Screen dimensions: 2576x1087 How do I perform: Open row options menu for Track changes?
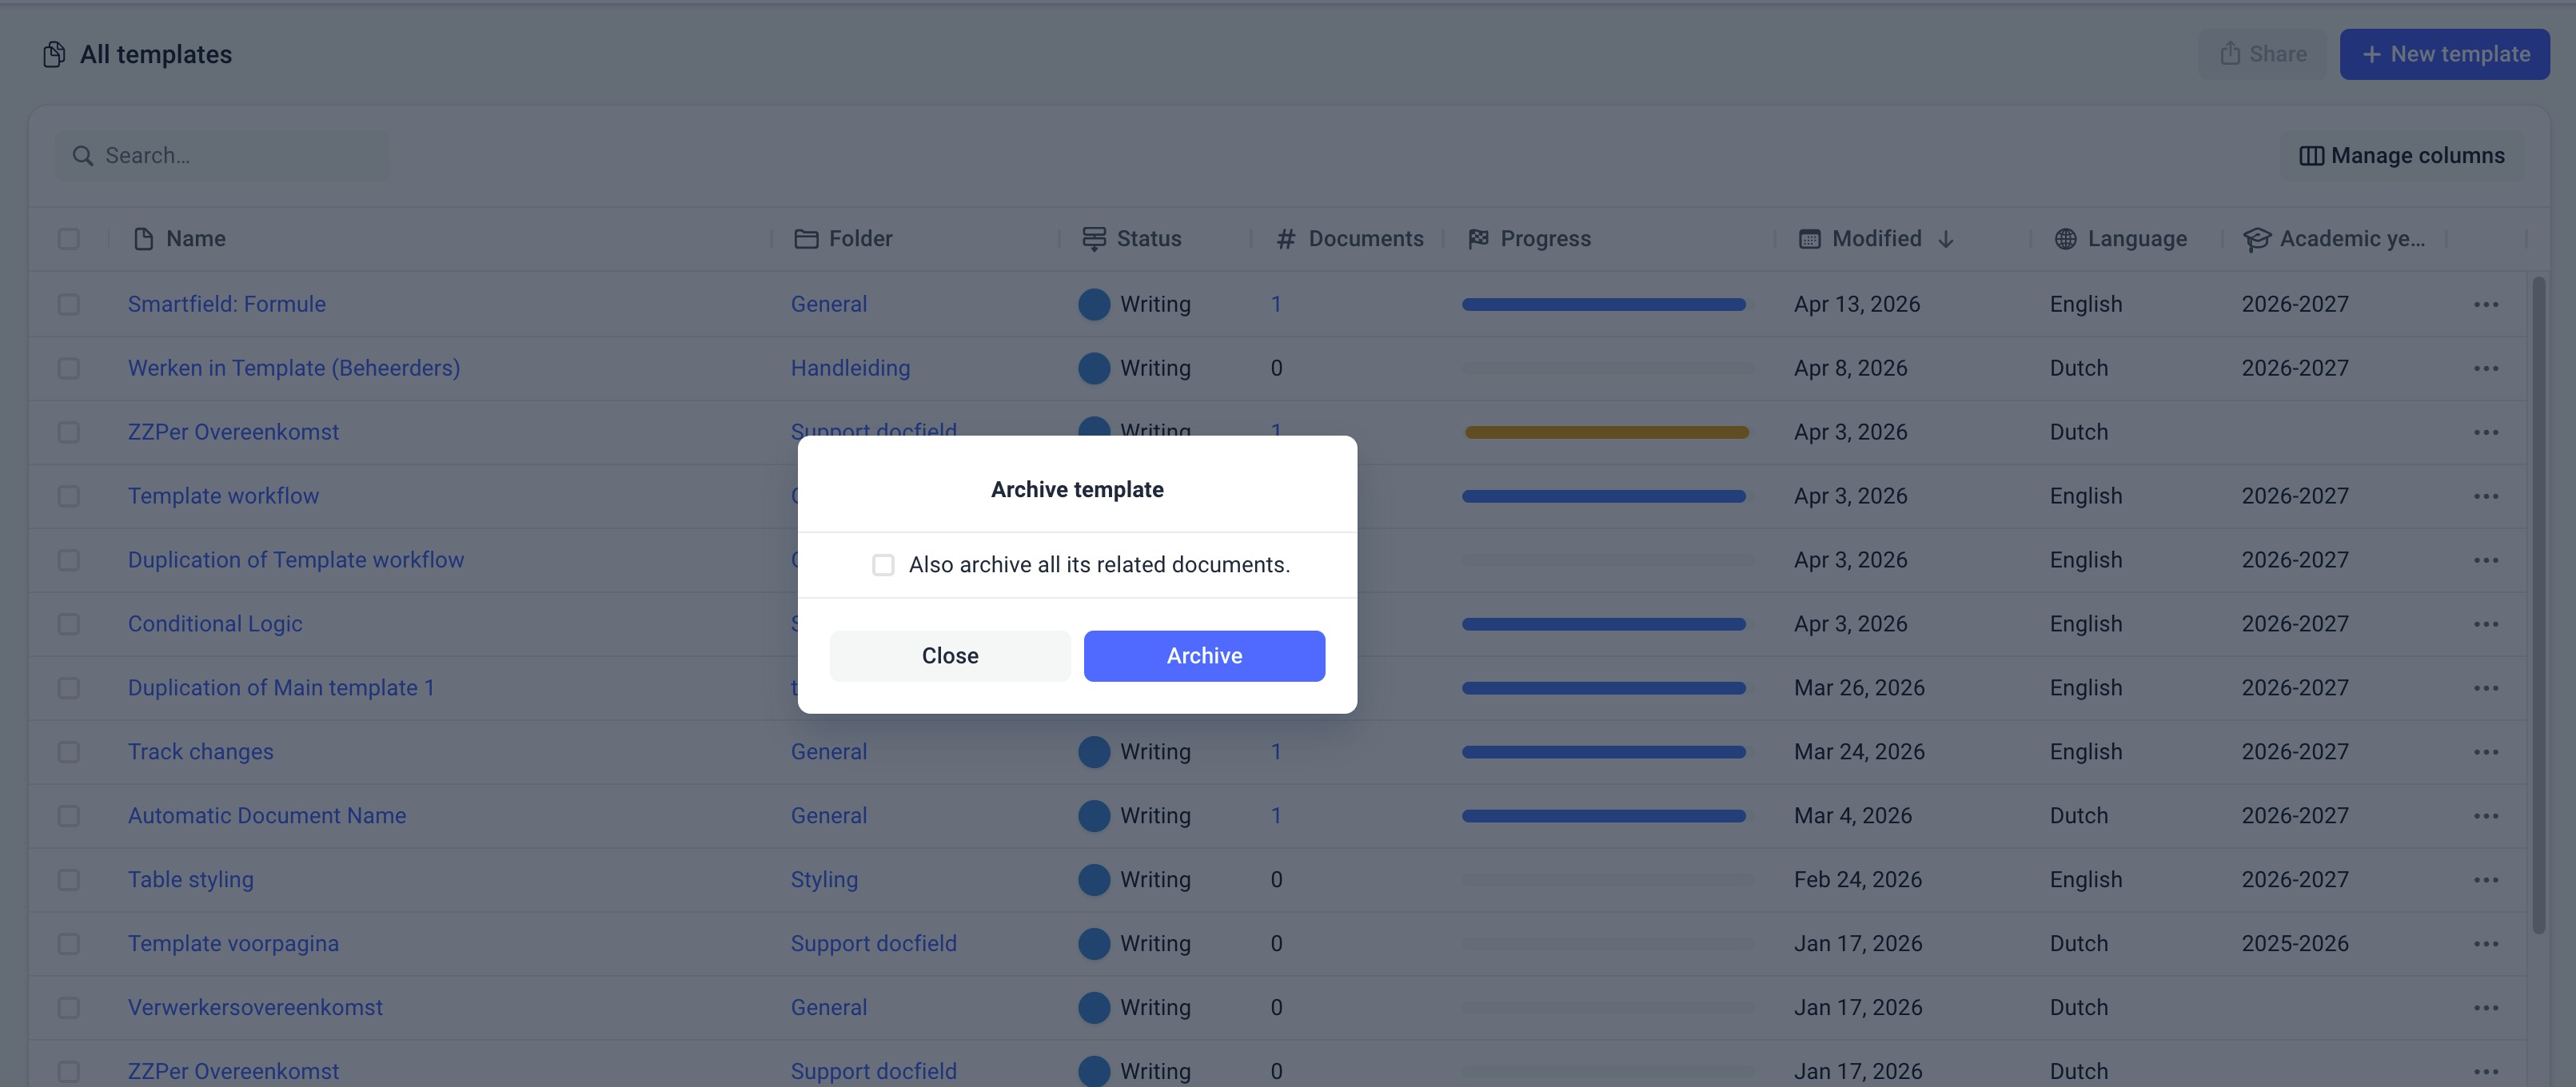[2486, 752]
